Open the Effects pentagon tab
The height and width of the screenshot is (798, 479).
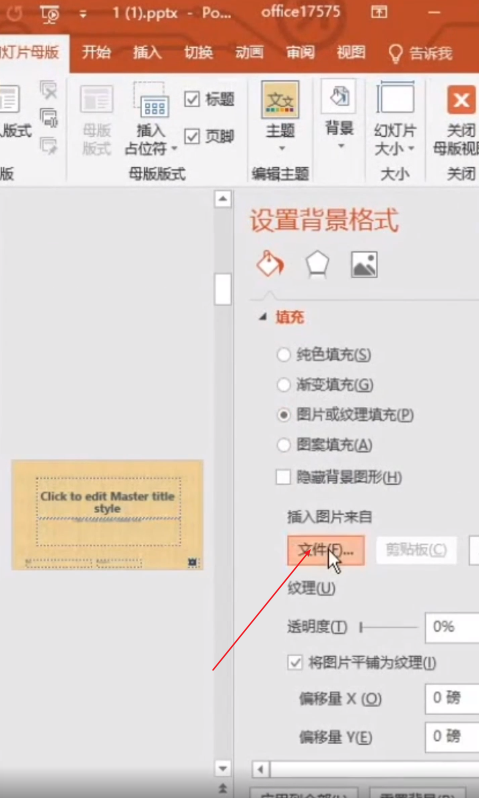[x=317, y=264]
